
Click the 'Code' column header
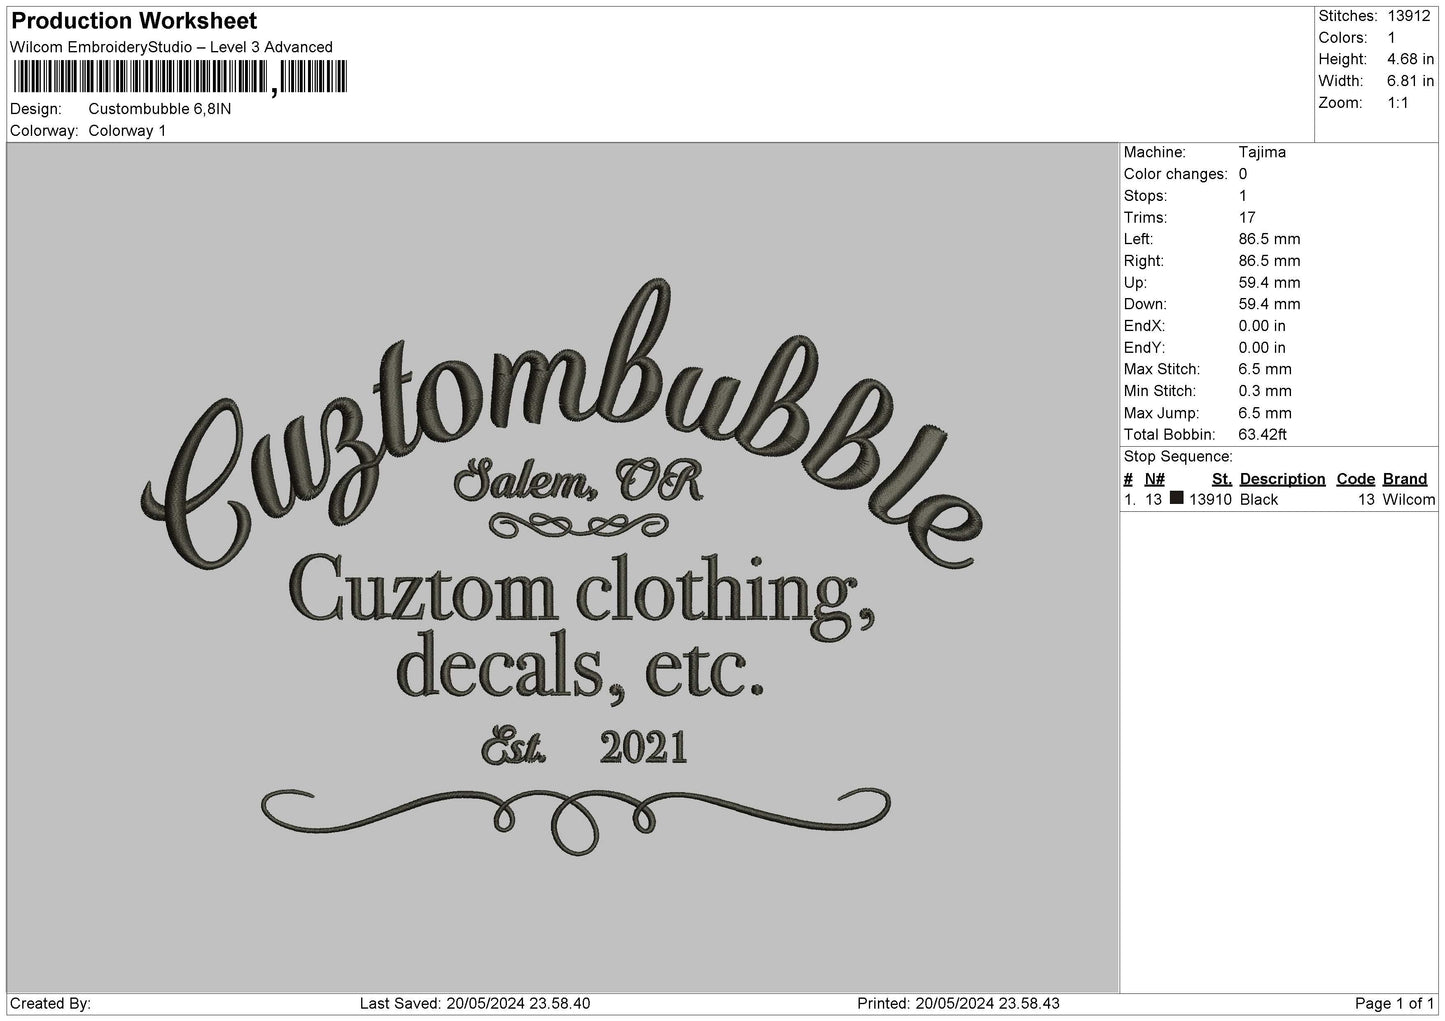pyautogui.click(x=1356, y=479)
